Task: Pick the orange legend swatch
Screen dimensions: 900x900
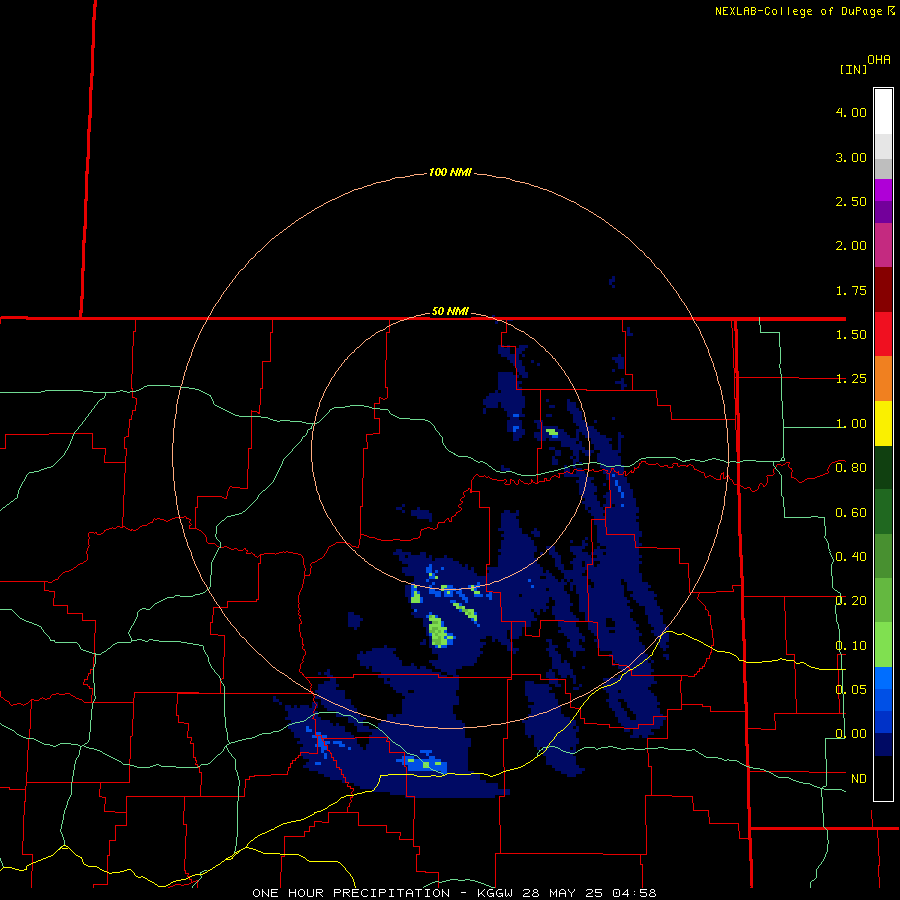Action: 883,378
